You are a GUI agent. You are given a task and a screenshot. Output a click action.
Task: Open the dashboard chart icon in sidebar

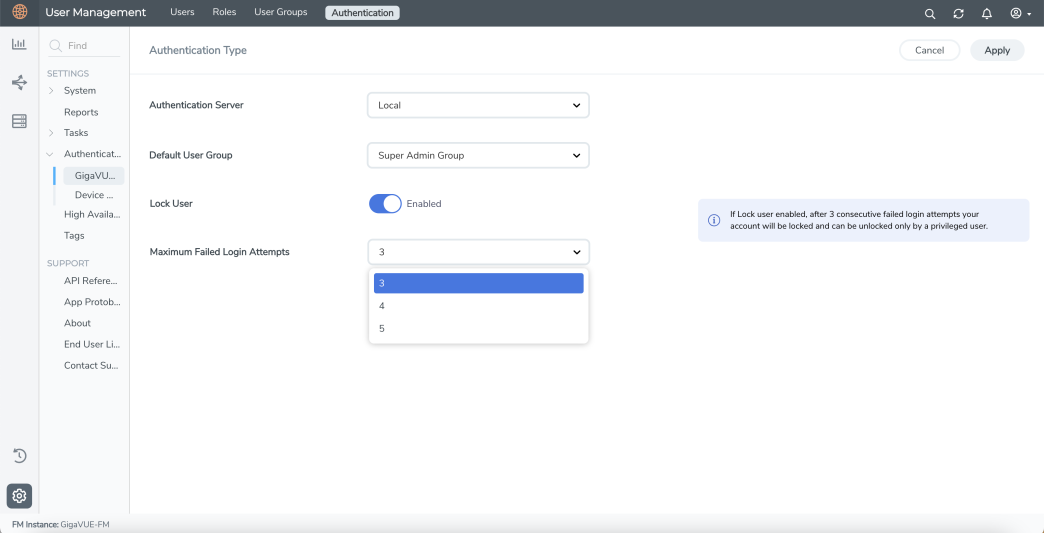click(19, 44)
